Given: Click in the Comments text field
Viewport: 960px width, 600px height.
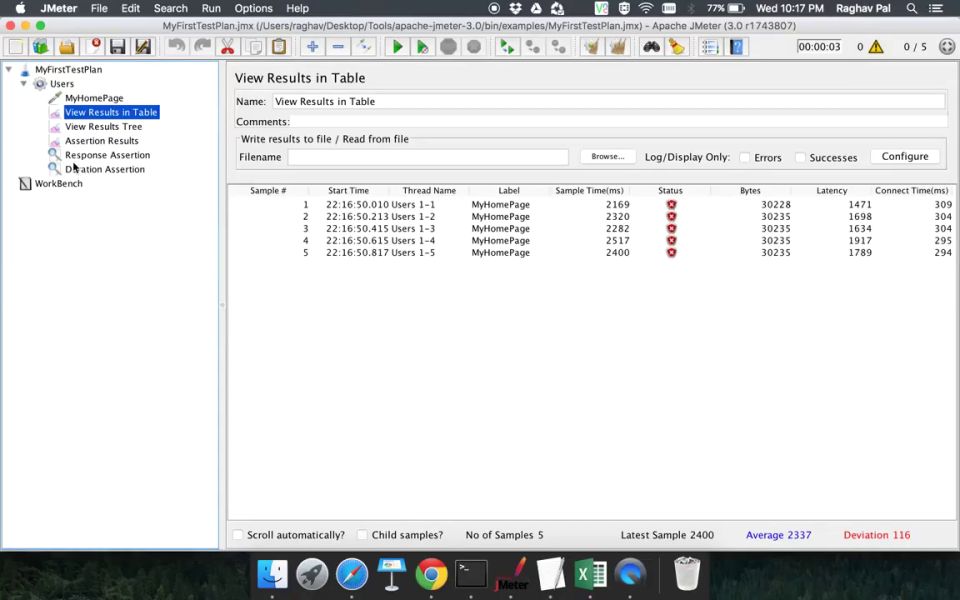Looking at the screenshot, I should tap(618, 122).
